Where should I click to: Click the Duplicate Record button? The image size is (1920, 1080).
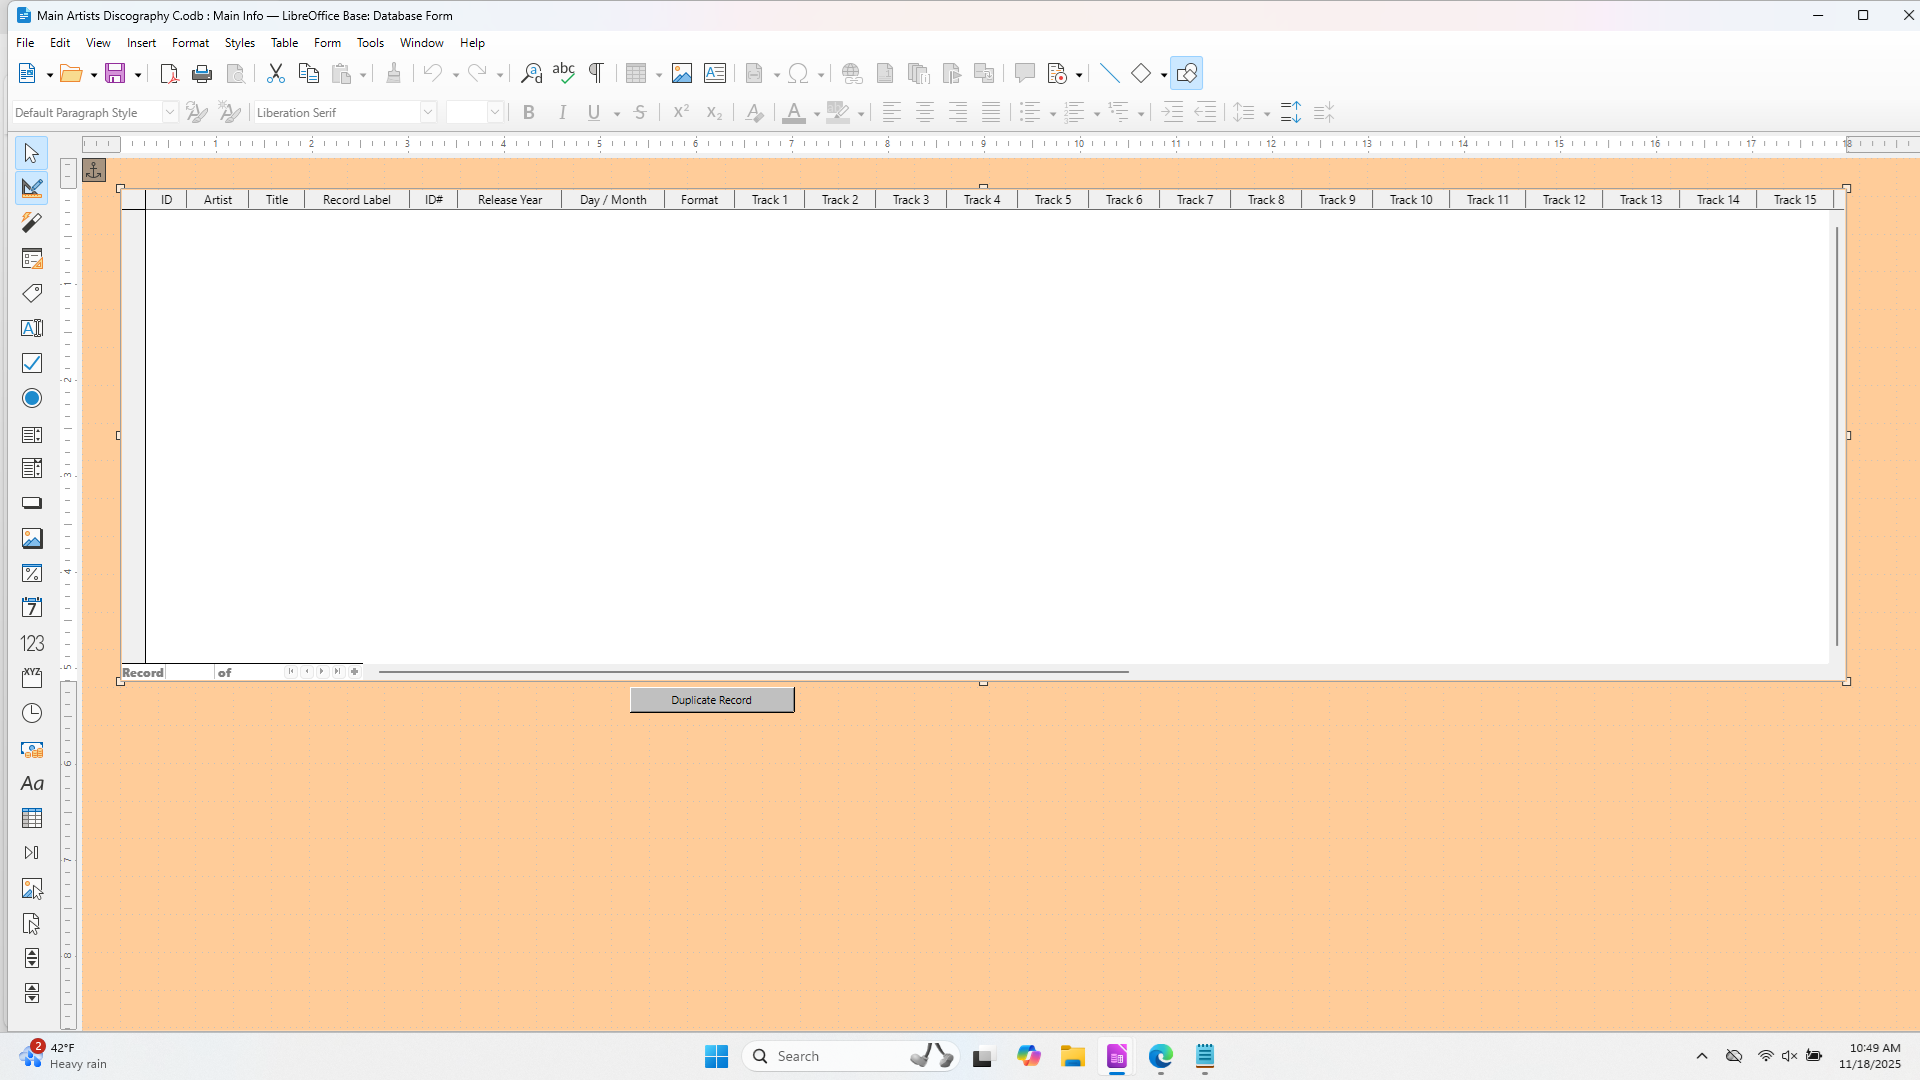click(711, 700)
